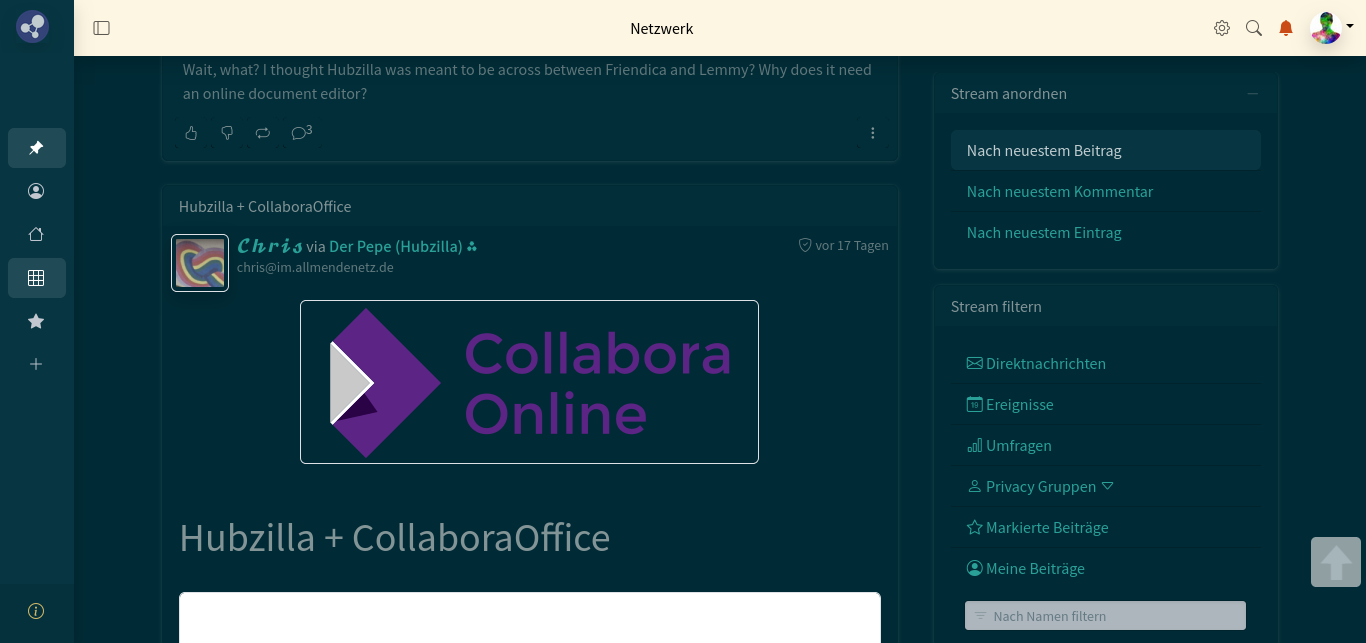The width and height of the screenshot is (1366, 643).
Task: Select Nach neuestem Kommentar sorting
Action: [x=1059, y=191]
